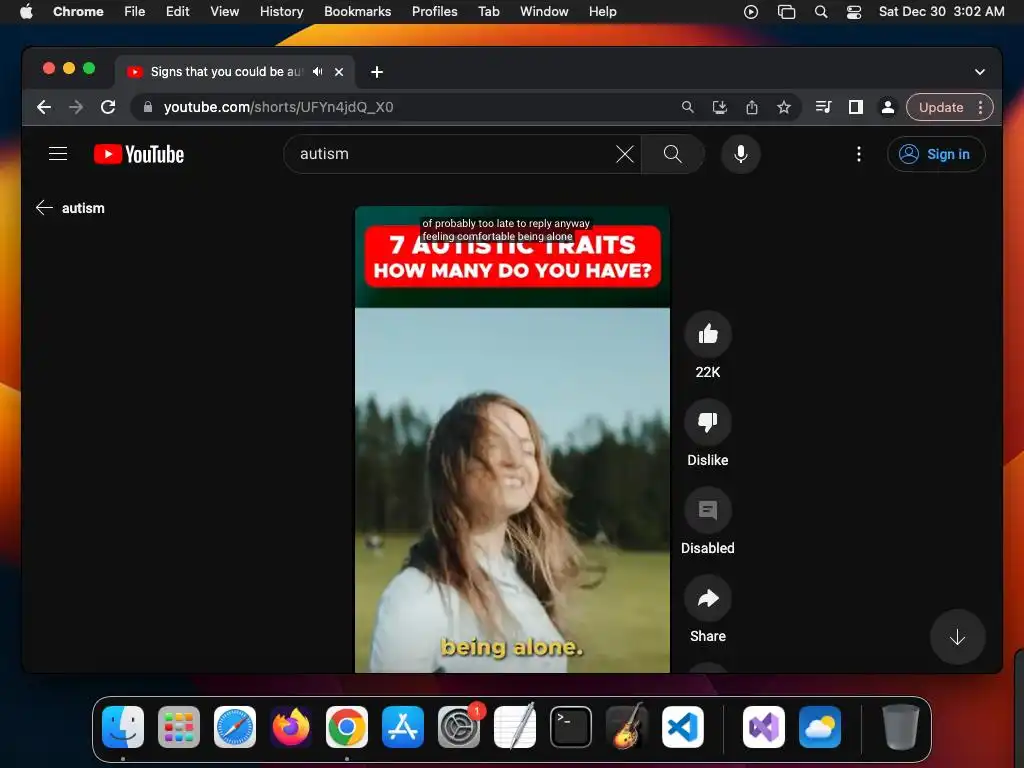Click the date and time
The width and height of the screenshot is (1024, 768).
(941, 12)
